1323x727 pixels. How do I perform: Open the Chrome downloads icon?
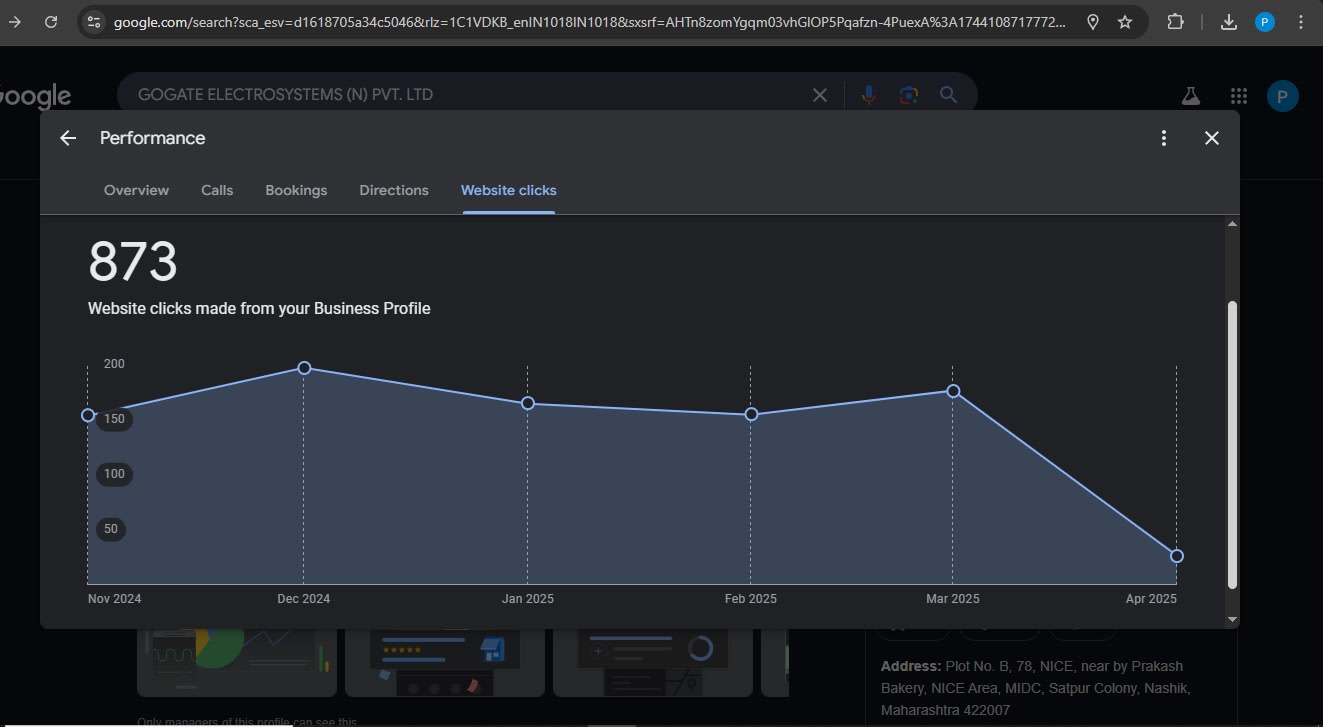coord(1229,22)
